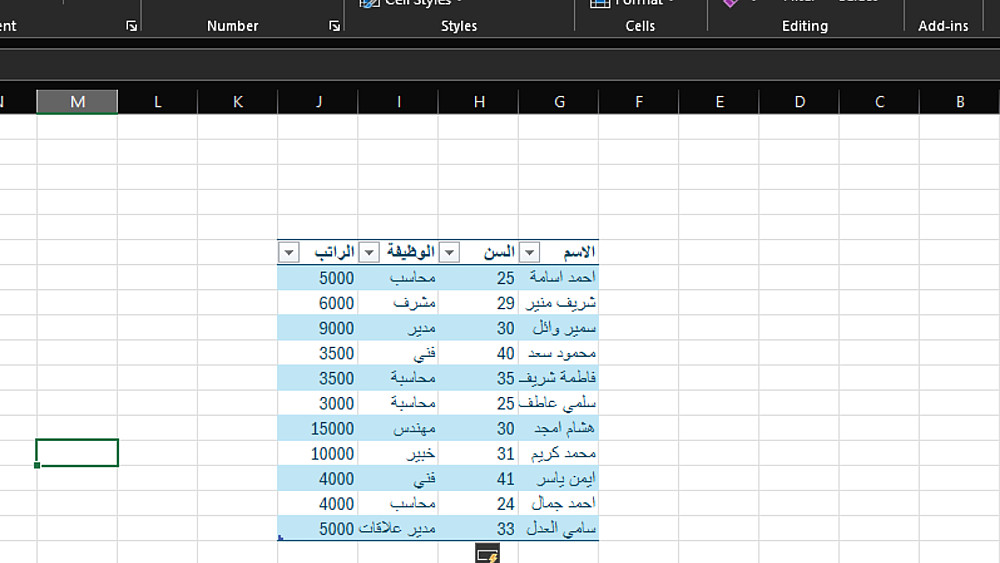Open the filter dropdown for الوظيفة column
This screenshot has height=563, width=1000.
pyautogui.click(x=369, y=252)
